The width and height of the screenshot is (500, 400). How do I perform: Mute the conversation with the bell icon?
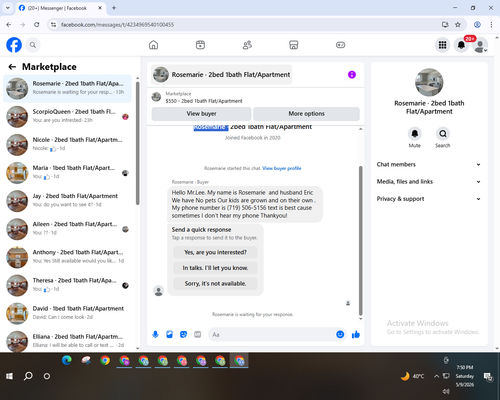[415, 134]
